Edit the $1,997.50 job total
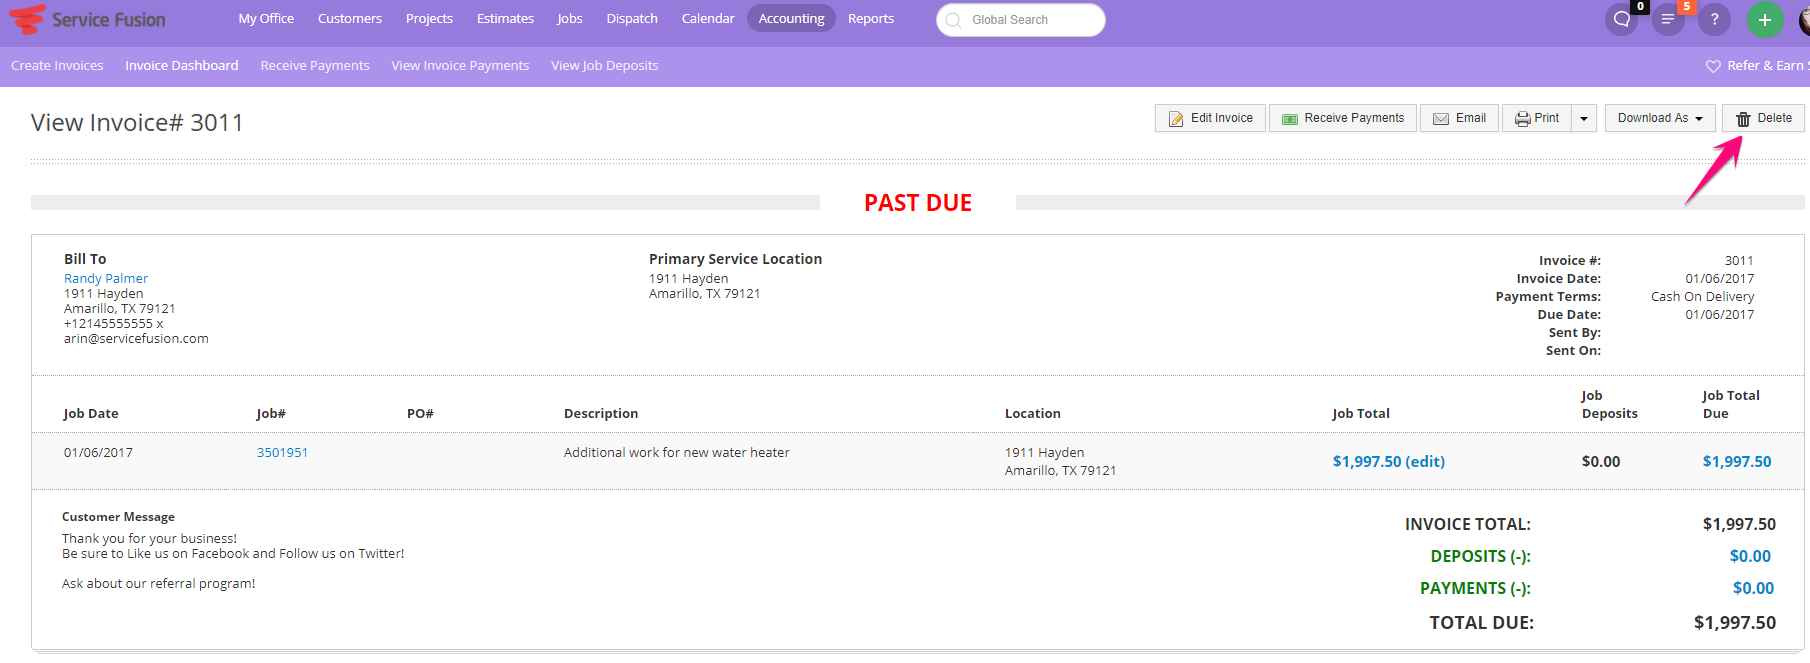 (1388, 461)
